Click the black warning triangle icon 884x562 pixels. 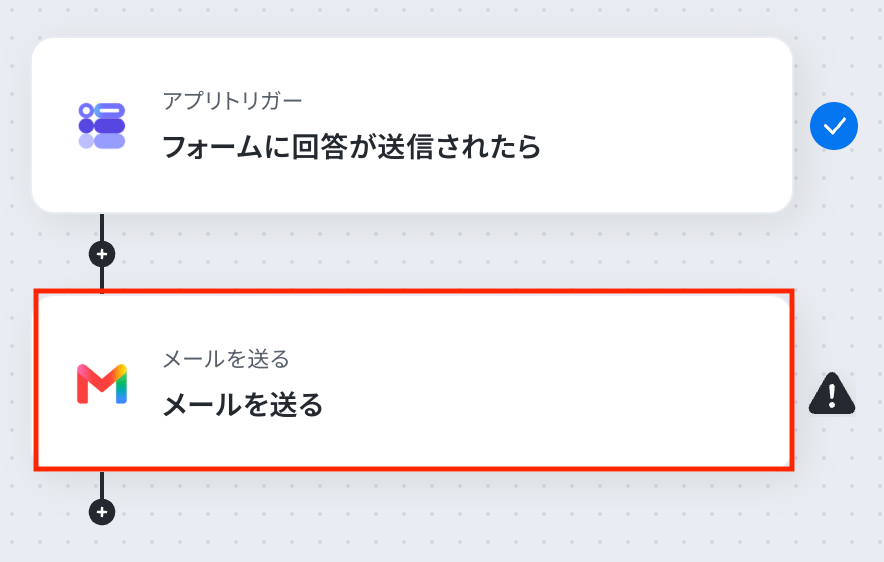[x=832, y=393]
